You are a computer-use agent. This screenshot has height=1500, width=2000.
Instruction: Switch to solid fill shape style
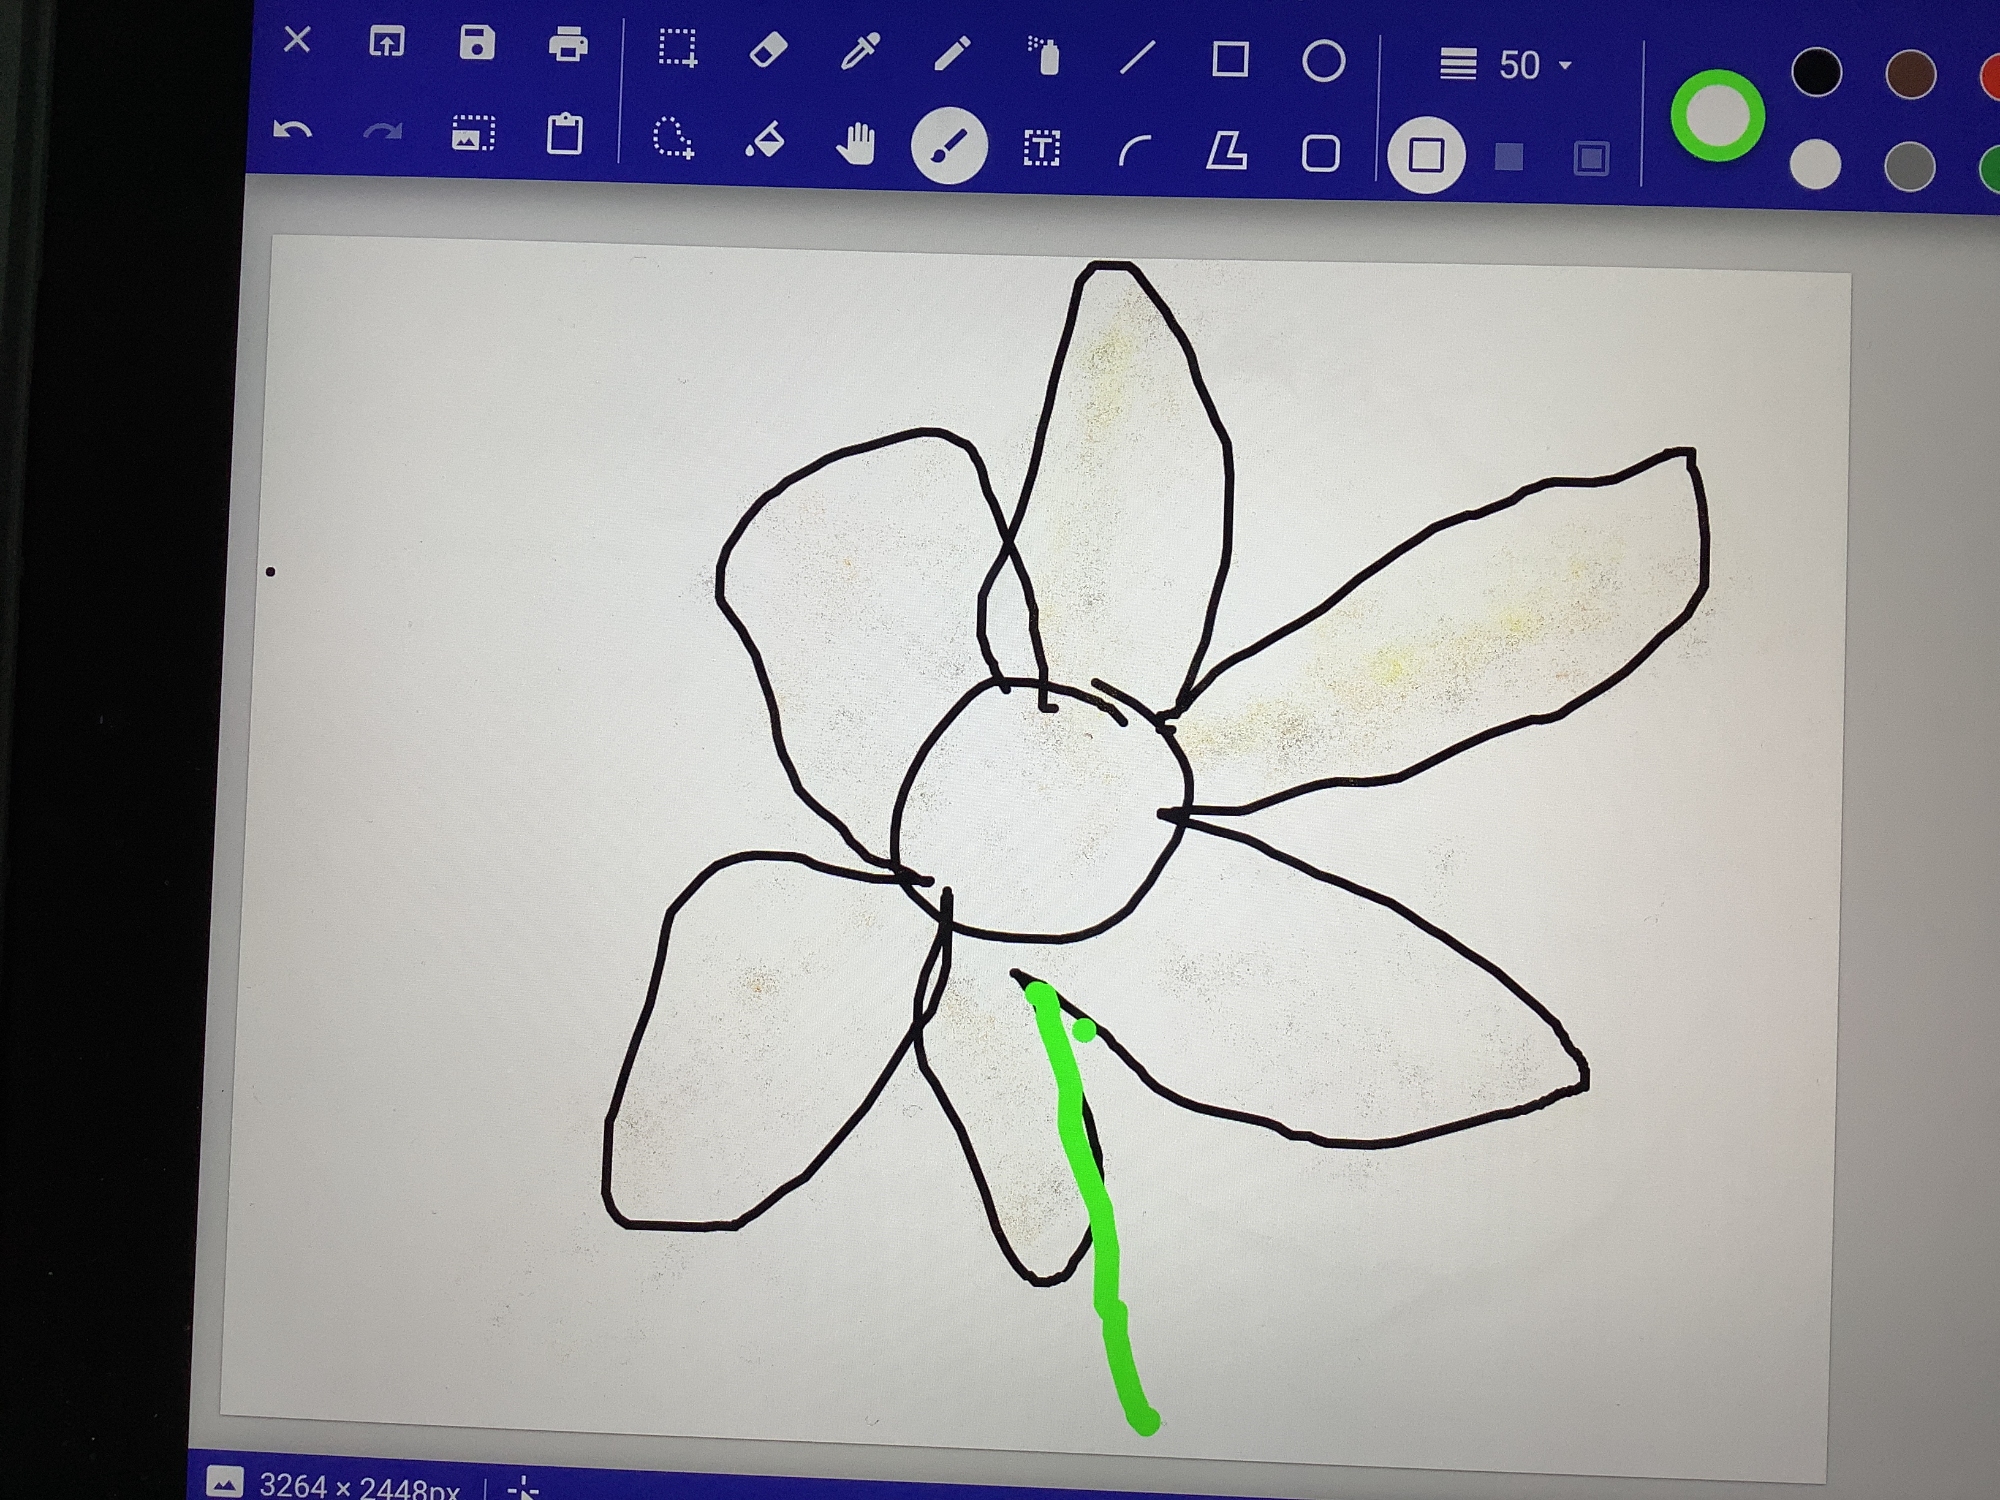point(1508,157)
